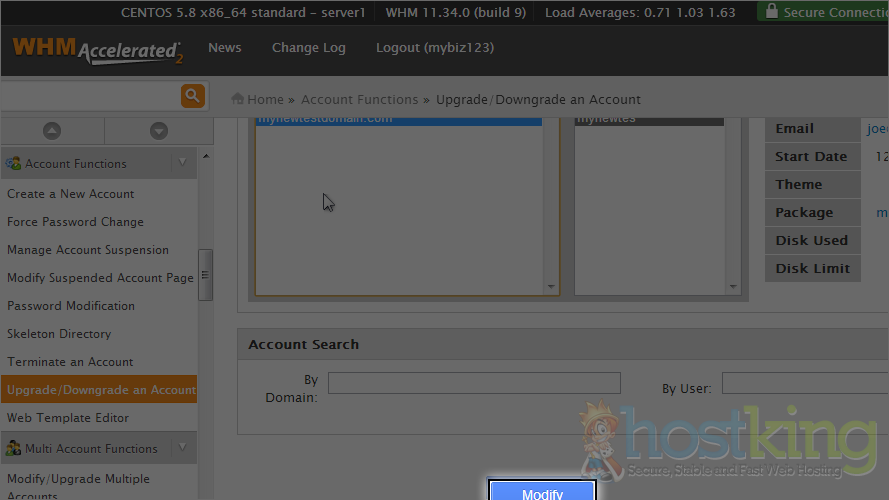Click the Home icon in breadcrumb
Image resolution: width=889 pixels, height=500 pixels.
pos(238,99)
